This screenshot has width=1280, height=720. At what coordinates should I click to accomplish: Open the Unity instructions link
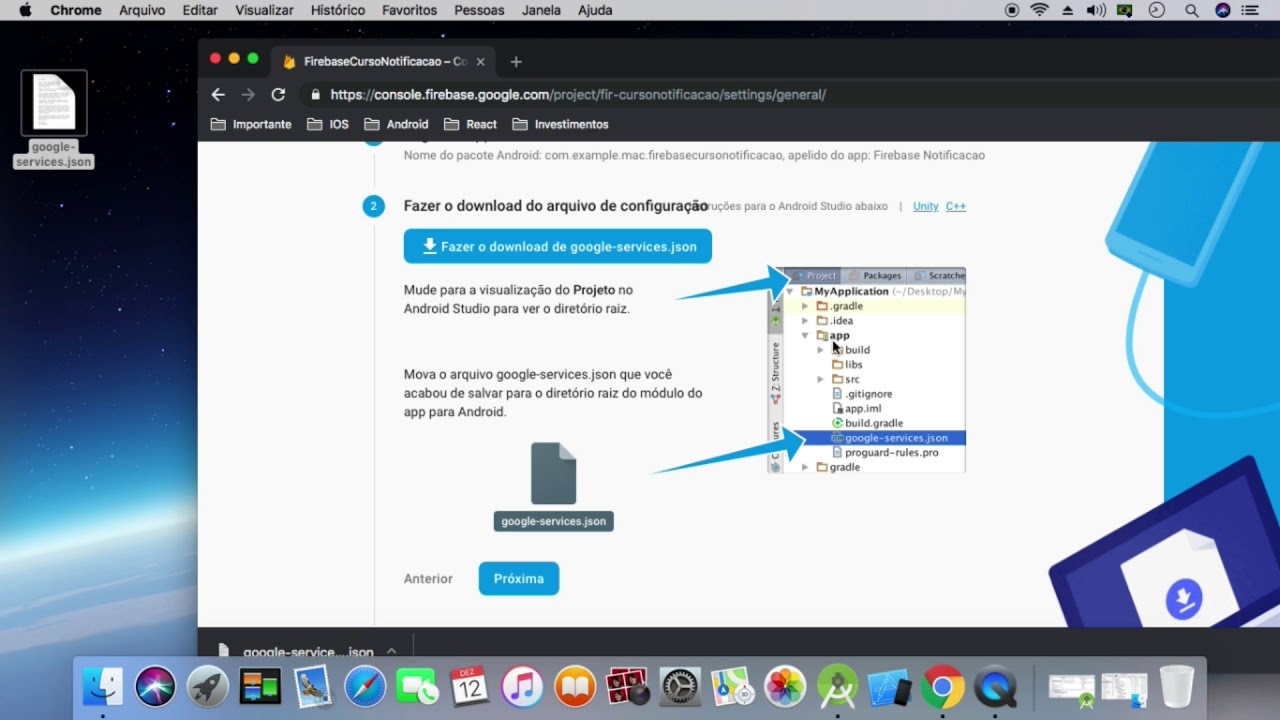point(926,206)
